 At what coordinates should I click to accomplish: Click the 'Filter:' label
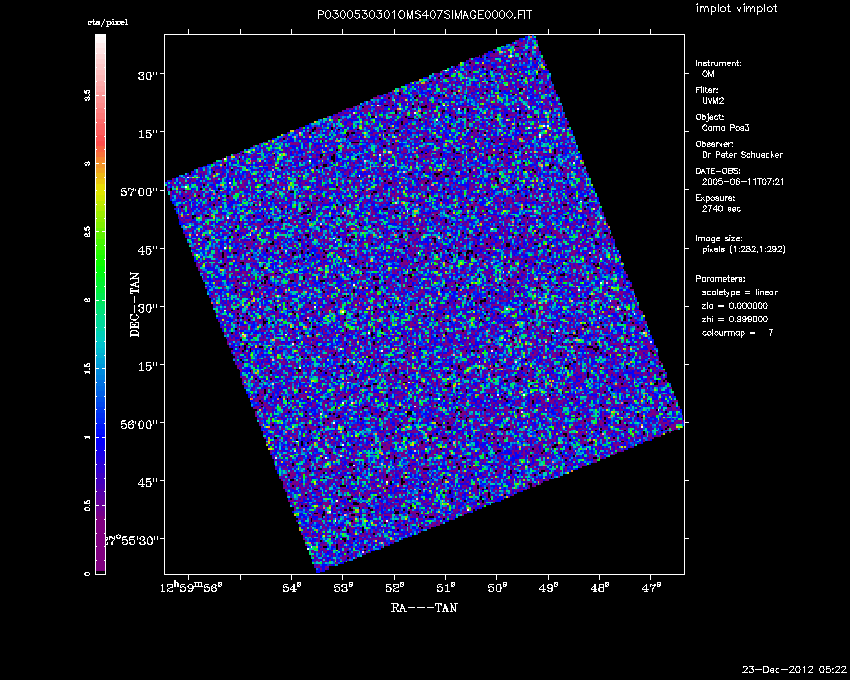coord(707,90)
